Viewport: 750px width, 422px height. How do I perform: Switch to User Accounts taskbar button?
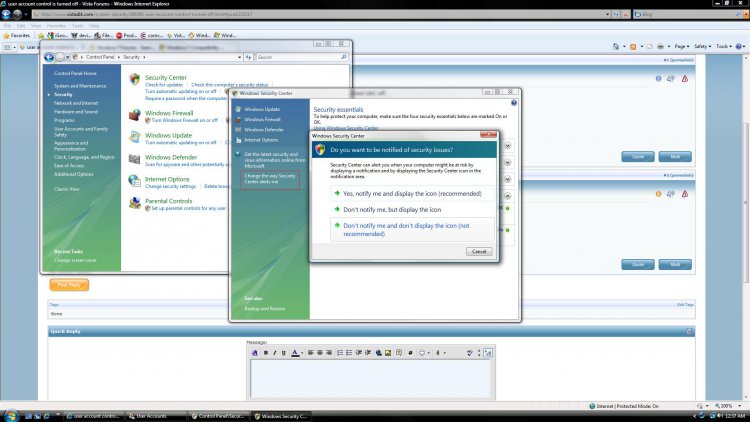click(155, 416)
